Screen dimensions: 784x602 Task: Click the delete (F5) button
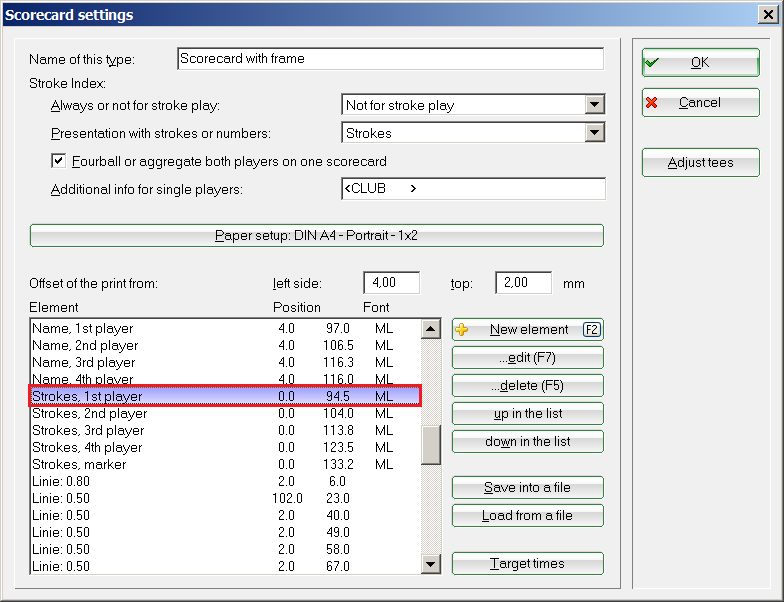pos(528,386)
